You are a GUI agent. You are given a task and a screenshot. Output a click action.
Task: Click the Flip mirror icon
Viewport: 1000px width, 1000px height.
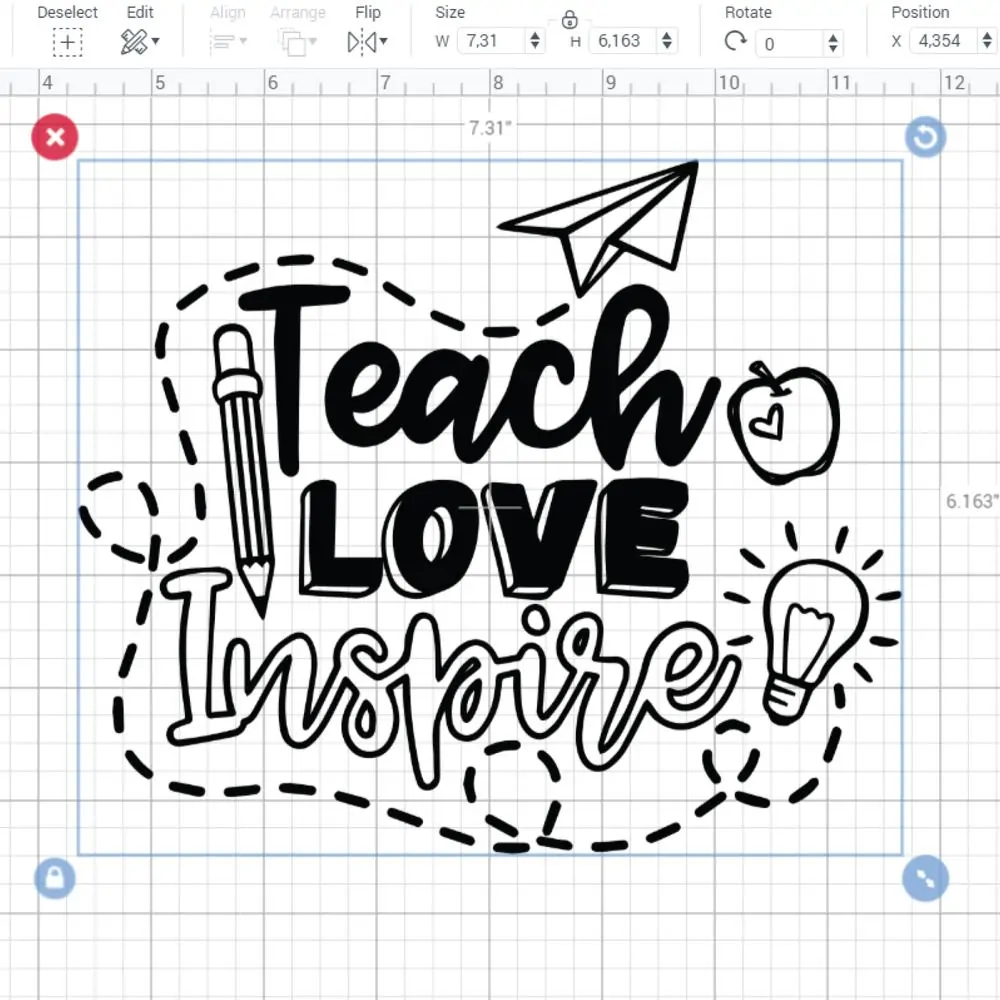tap(362, 42)
